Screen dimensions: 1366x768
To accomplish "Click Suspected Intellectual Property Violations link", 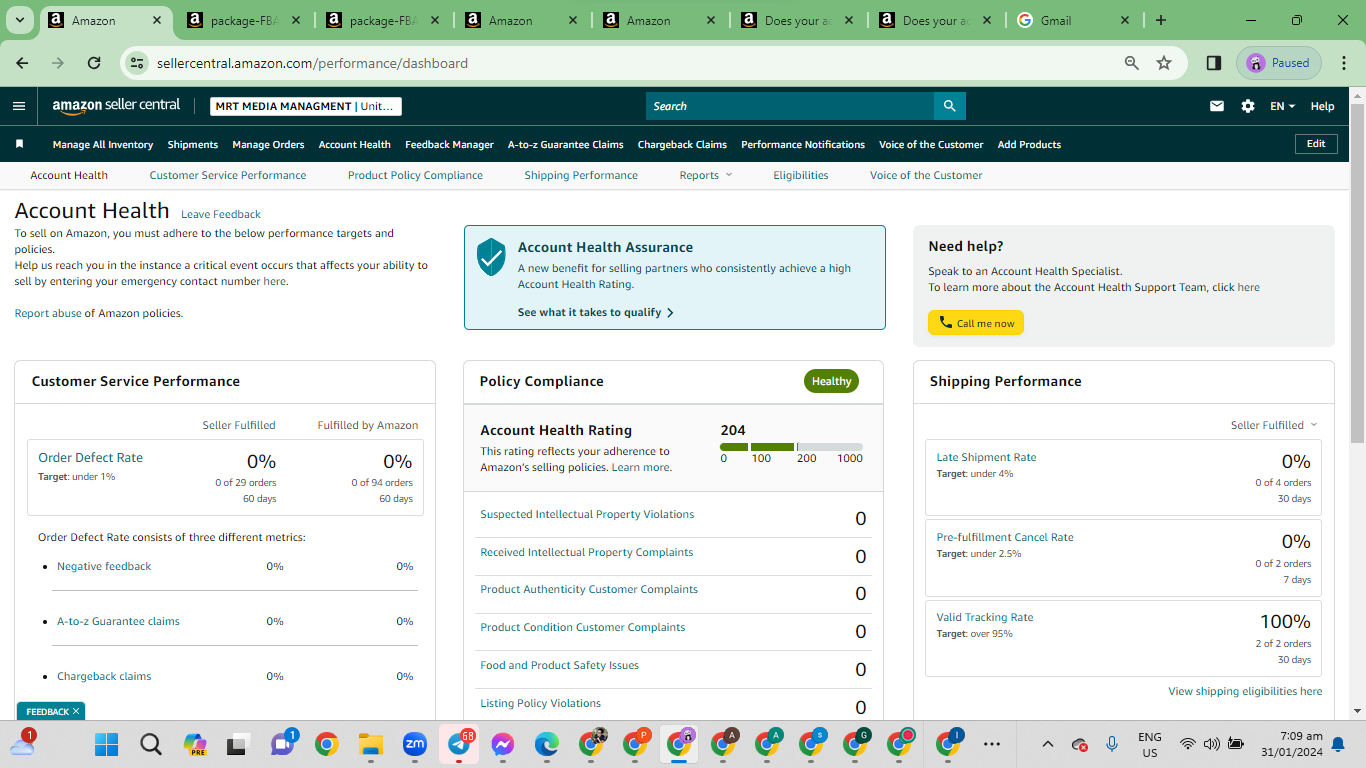I will coord(587,514).
